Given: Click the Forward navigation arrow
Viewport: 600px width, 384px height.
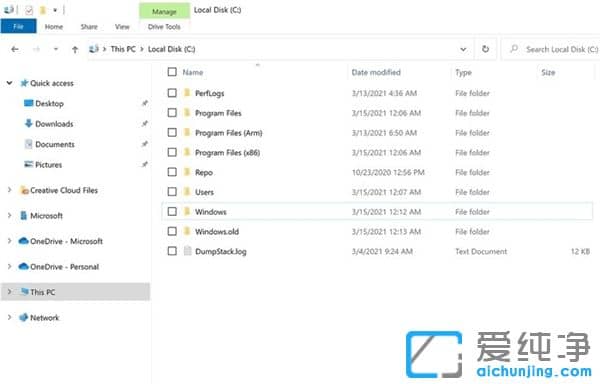Looking at the screenshot, I should [x=37, y=49].
